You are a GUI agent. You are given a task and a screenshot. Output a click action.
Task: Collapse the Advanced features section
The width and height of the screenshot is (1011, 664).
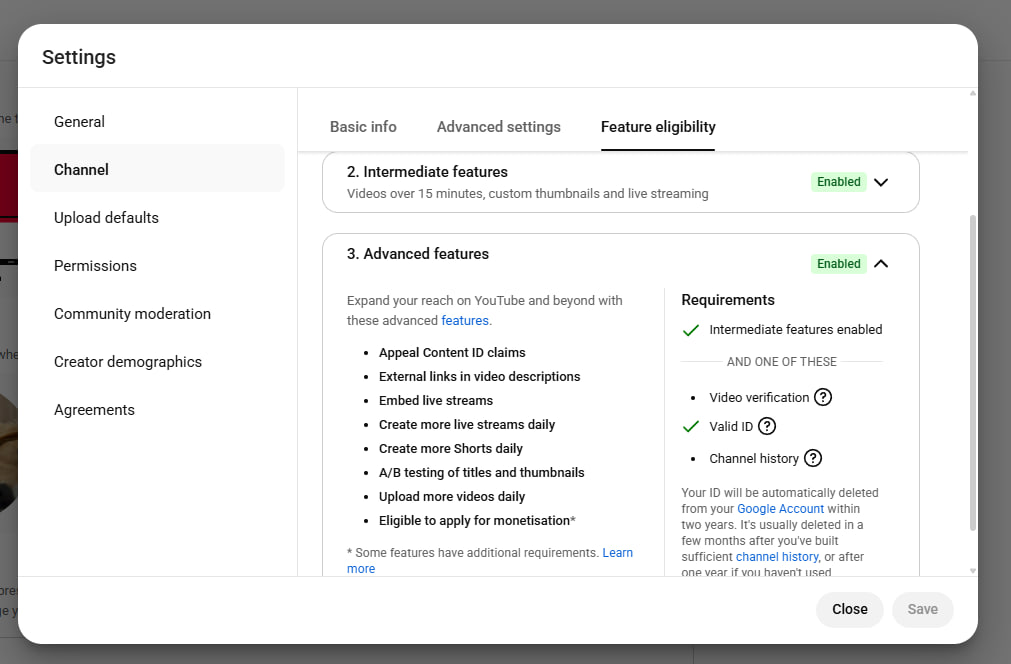coord(881,264)
